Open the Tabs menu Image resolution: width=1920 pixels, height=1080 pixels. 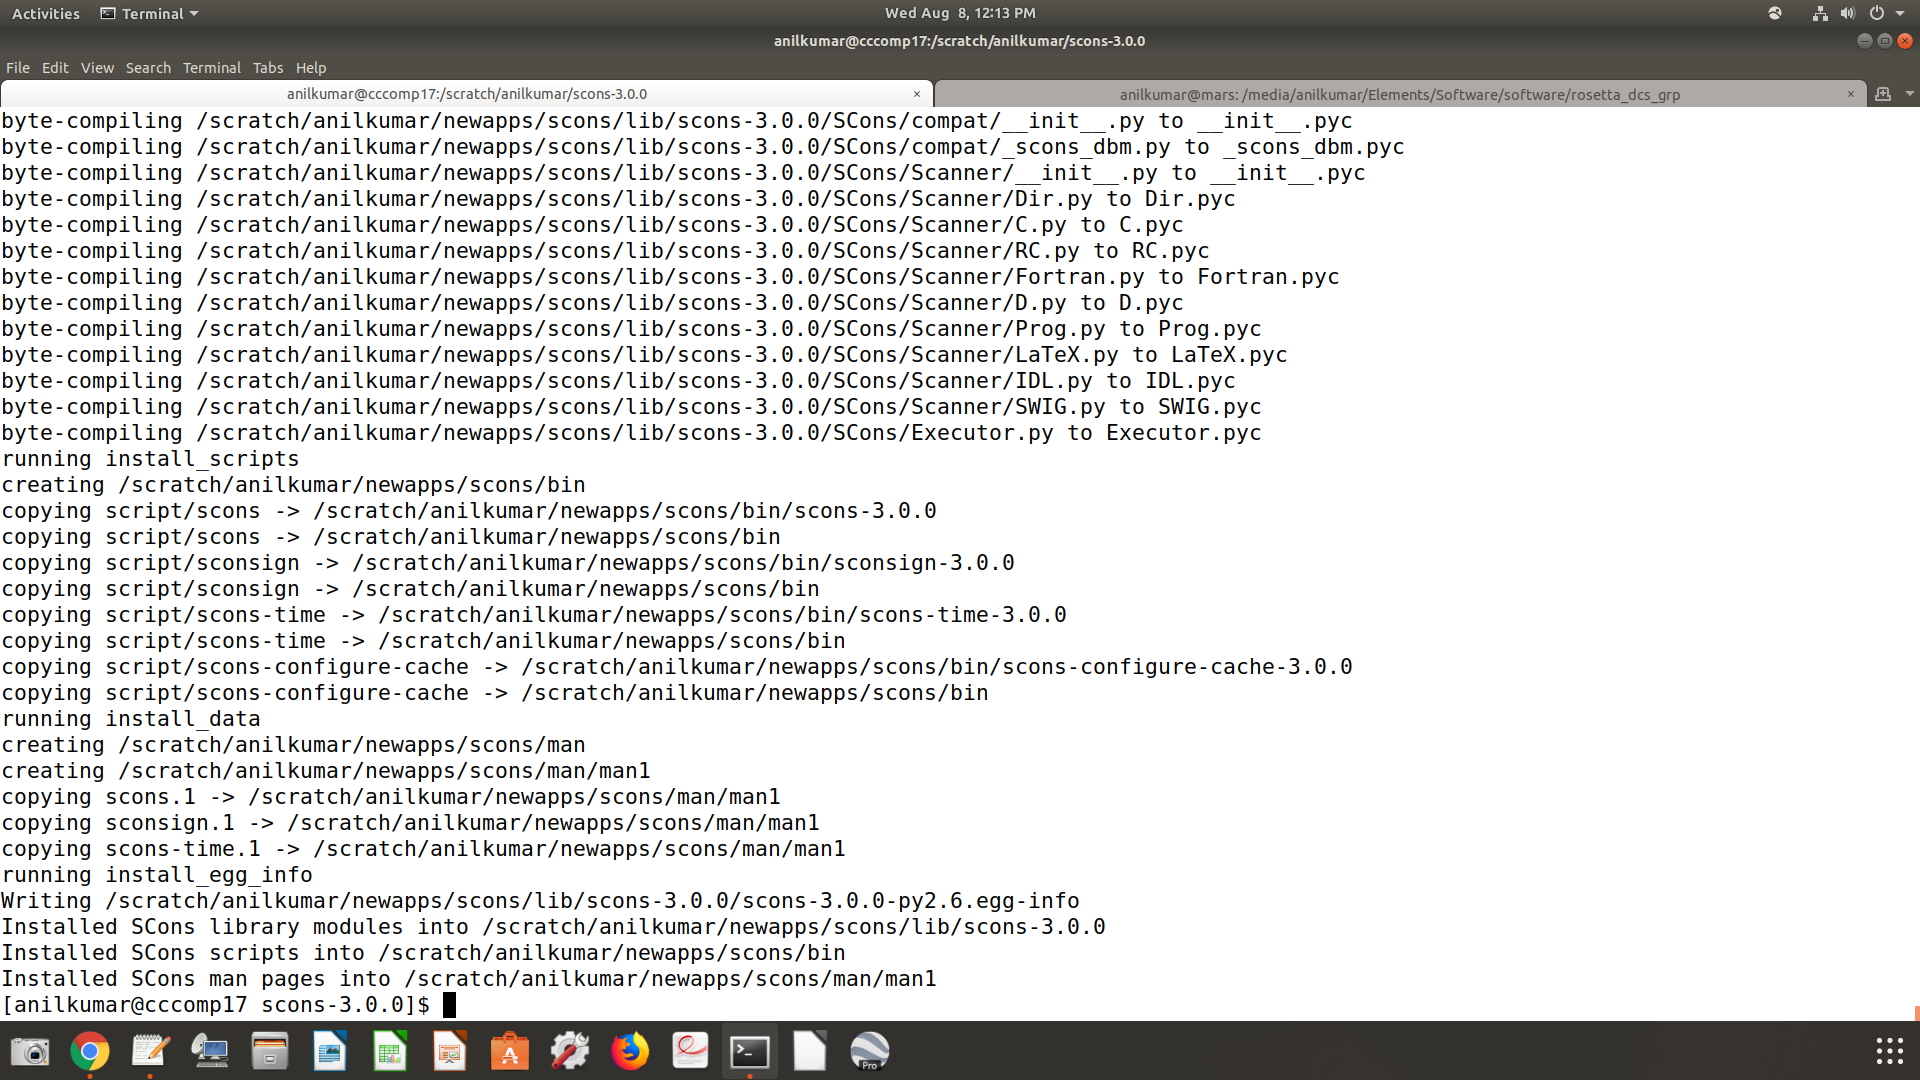(267, 68)
